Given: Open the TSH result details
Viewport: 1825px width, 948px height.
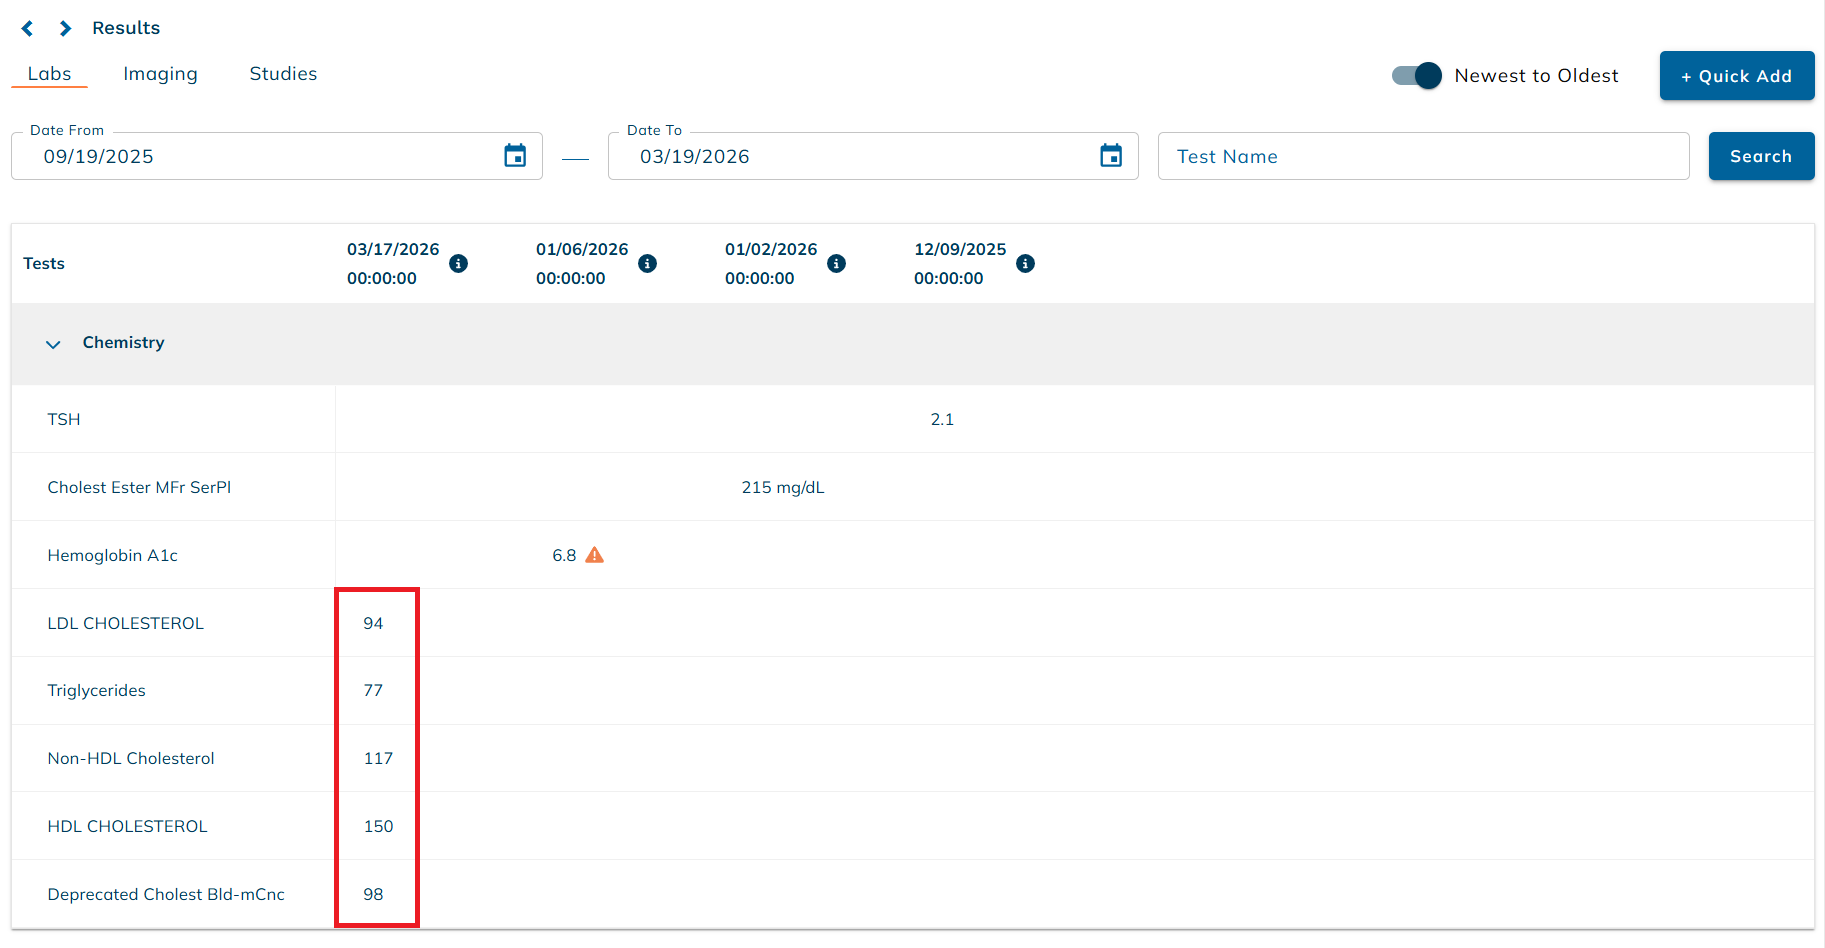Looking at the screenshot, I should (63, 419).
